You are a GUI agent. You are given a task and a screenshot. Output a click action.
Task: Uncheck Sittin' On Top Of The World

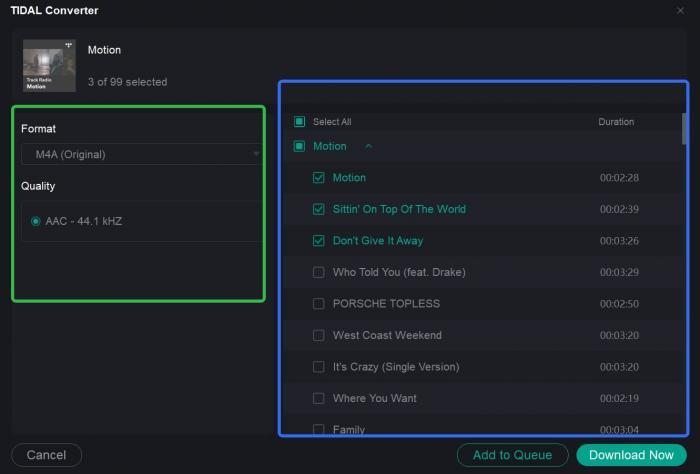pyautogui.click(x=319, y=209)
